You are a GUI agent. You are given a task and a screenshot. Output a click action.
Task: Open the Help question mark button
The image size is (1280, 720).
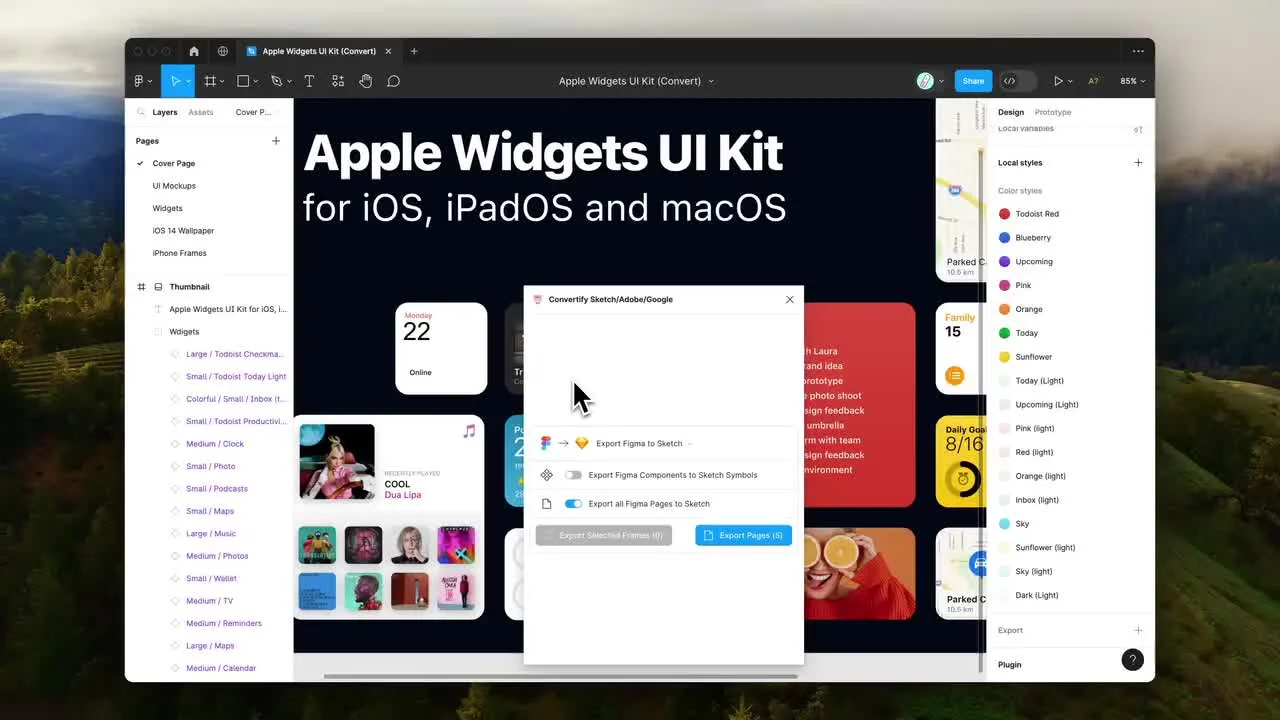[1132, 660]
